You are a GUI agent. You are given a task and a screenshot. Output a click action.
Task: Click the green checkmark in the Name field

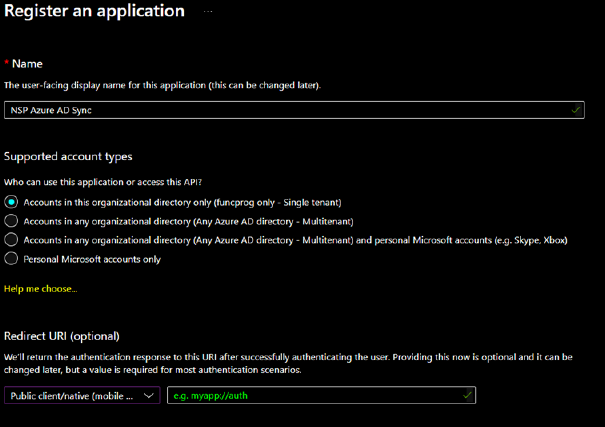pyautogui.click(x=576, y=110)
